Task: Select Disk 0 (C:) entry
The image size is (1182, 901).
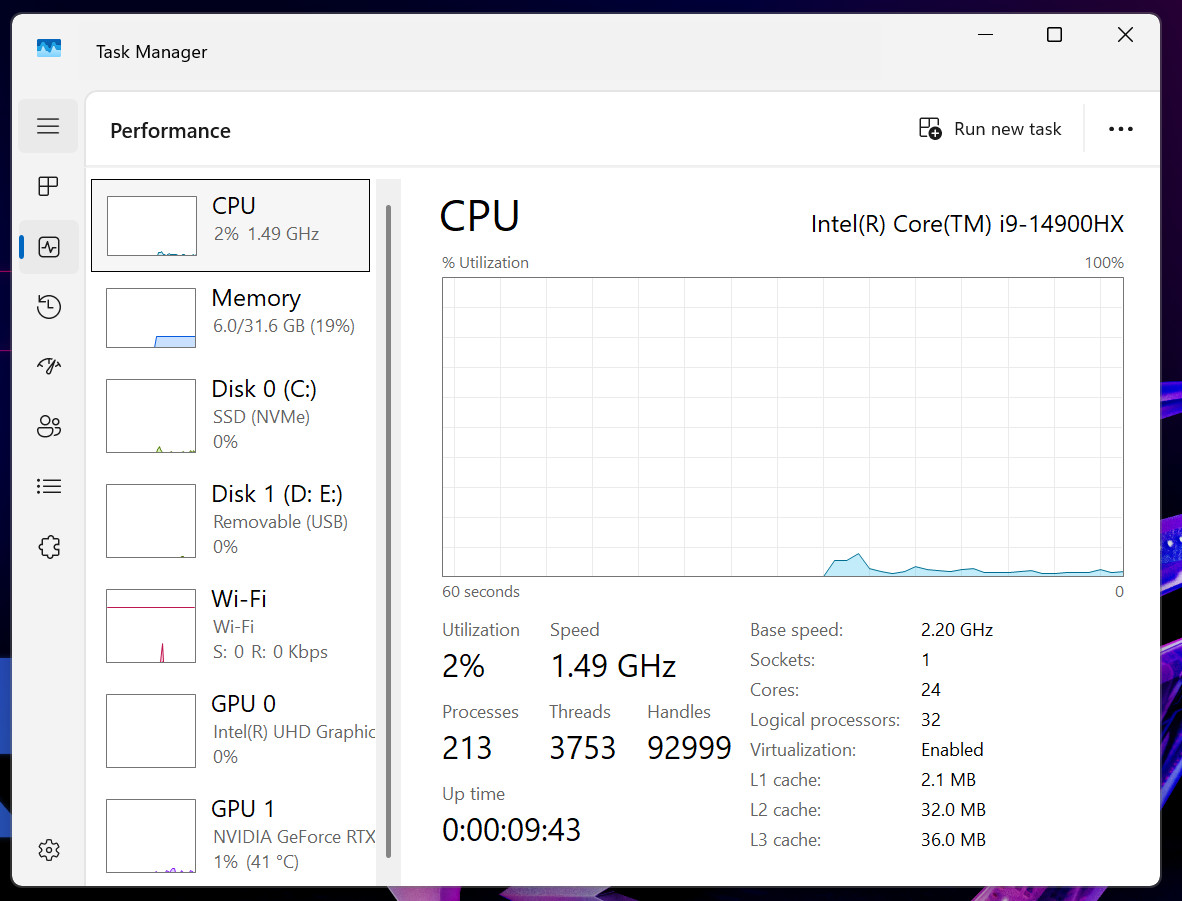Action: click(230, 415)
